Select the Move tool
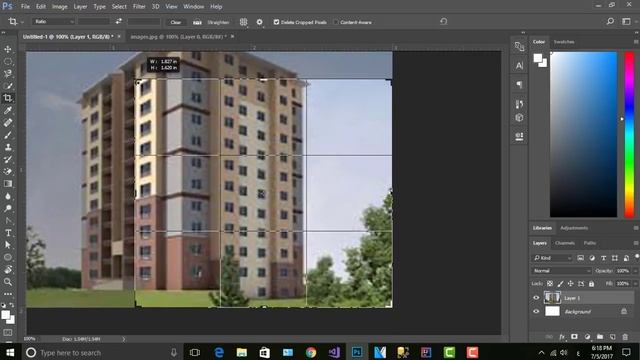 [x=8, y=49]
